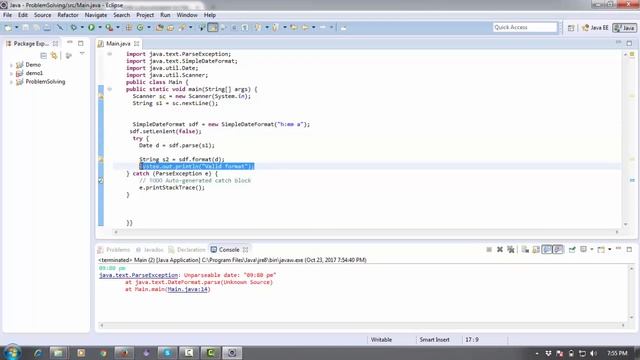Viewport: 640px width, 360px height.
Task: Click the Open Task toolbar icon
Action: coord(170,28)
